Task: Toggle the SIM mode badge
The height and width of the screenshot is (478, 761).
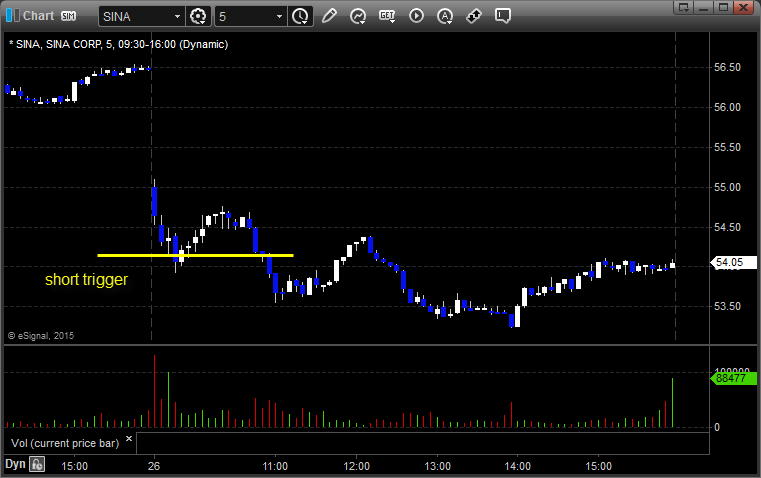Action: [69, 16]
